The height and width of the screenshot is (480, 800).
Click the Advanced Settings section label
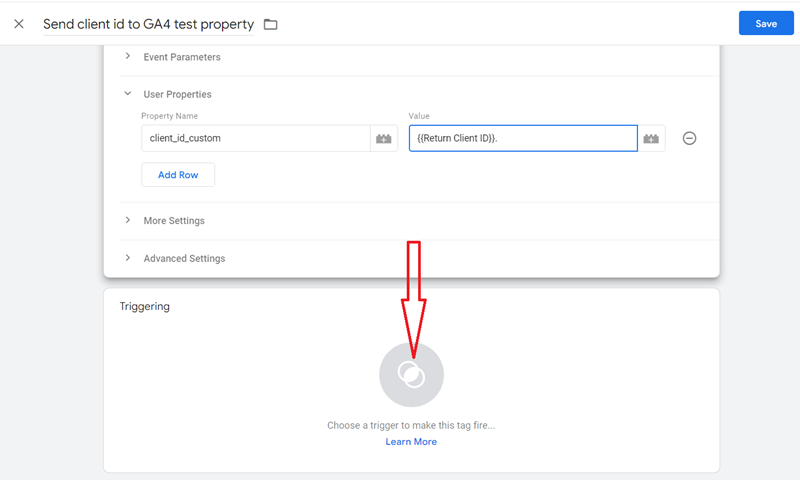coord(184,258)
